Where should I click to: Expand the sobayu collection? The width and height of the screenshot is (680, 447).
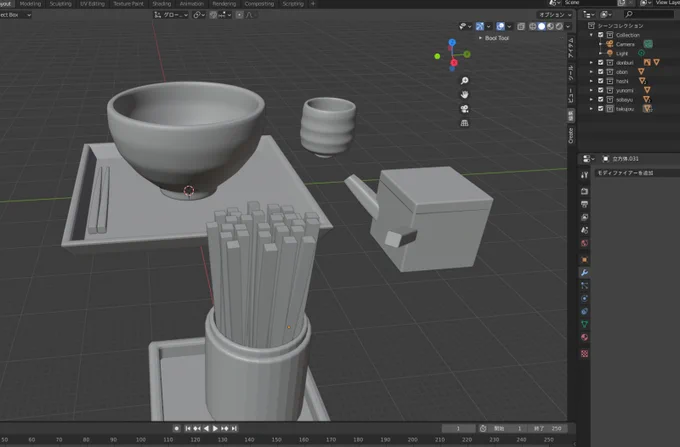591,99
